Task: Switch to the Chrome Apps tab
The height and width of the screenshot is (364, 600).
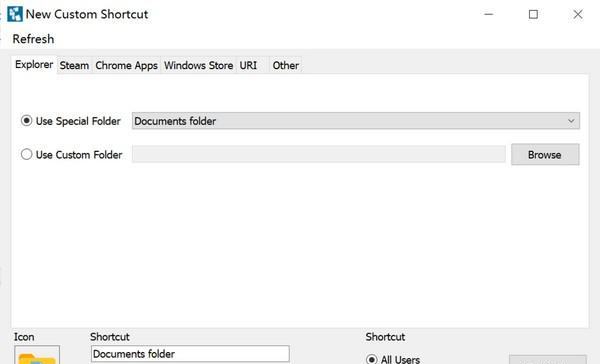Action: 126,65
